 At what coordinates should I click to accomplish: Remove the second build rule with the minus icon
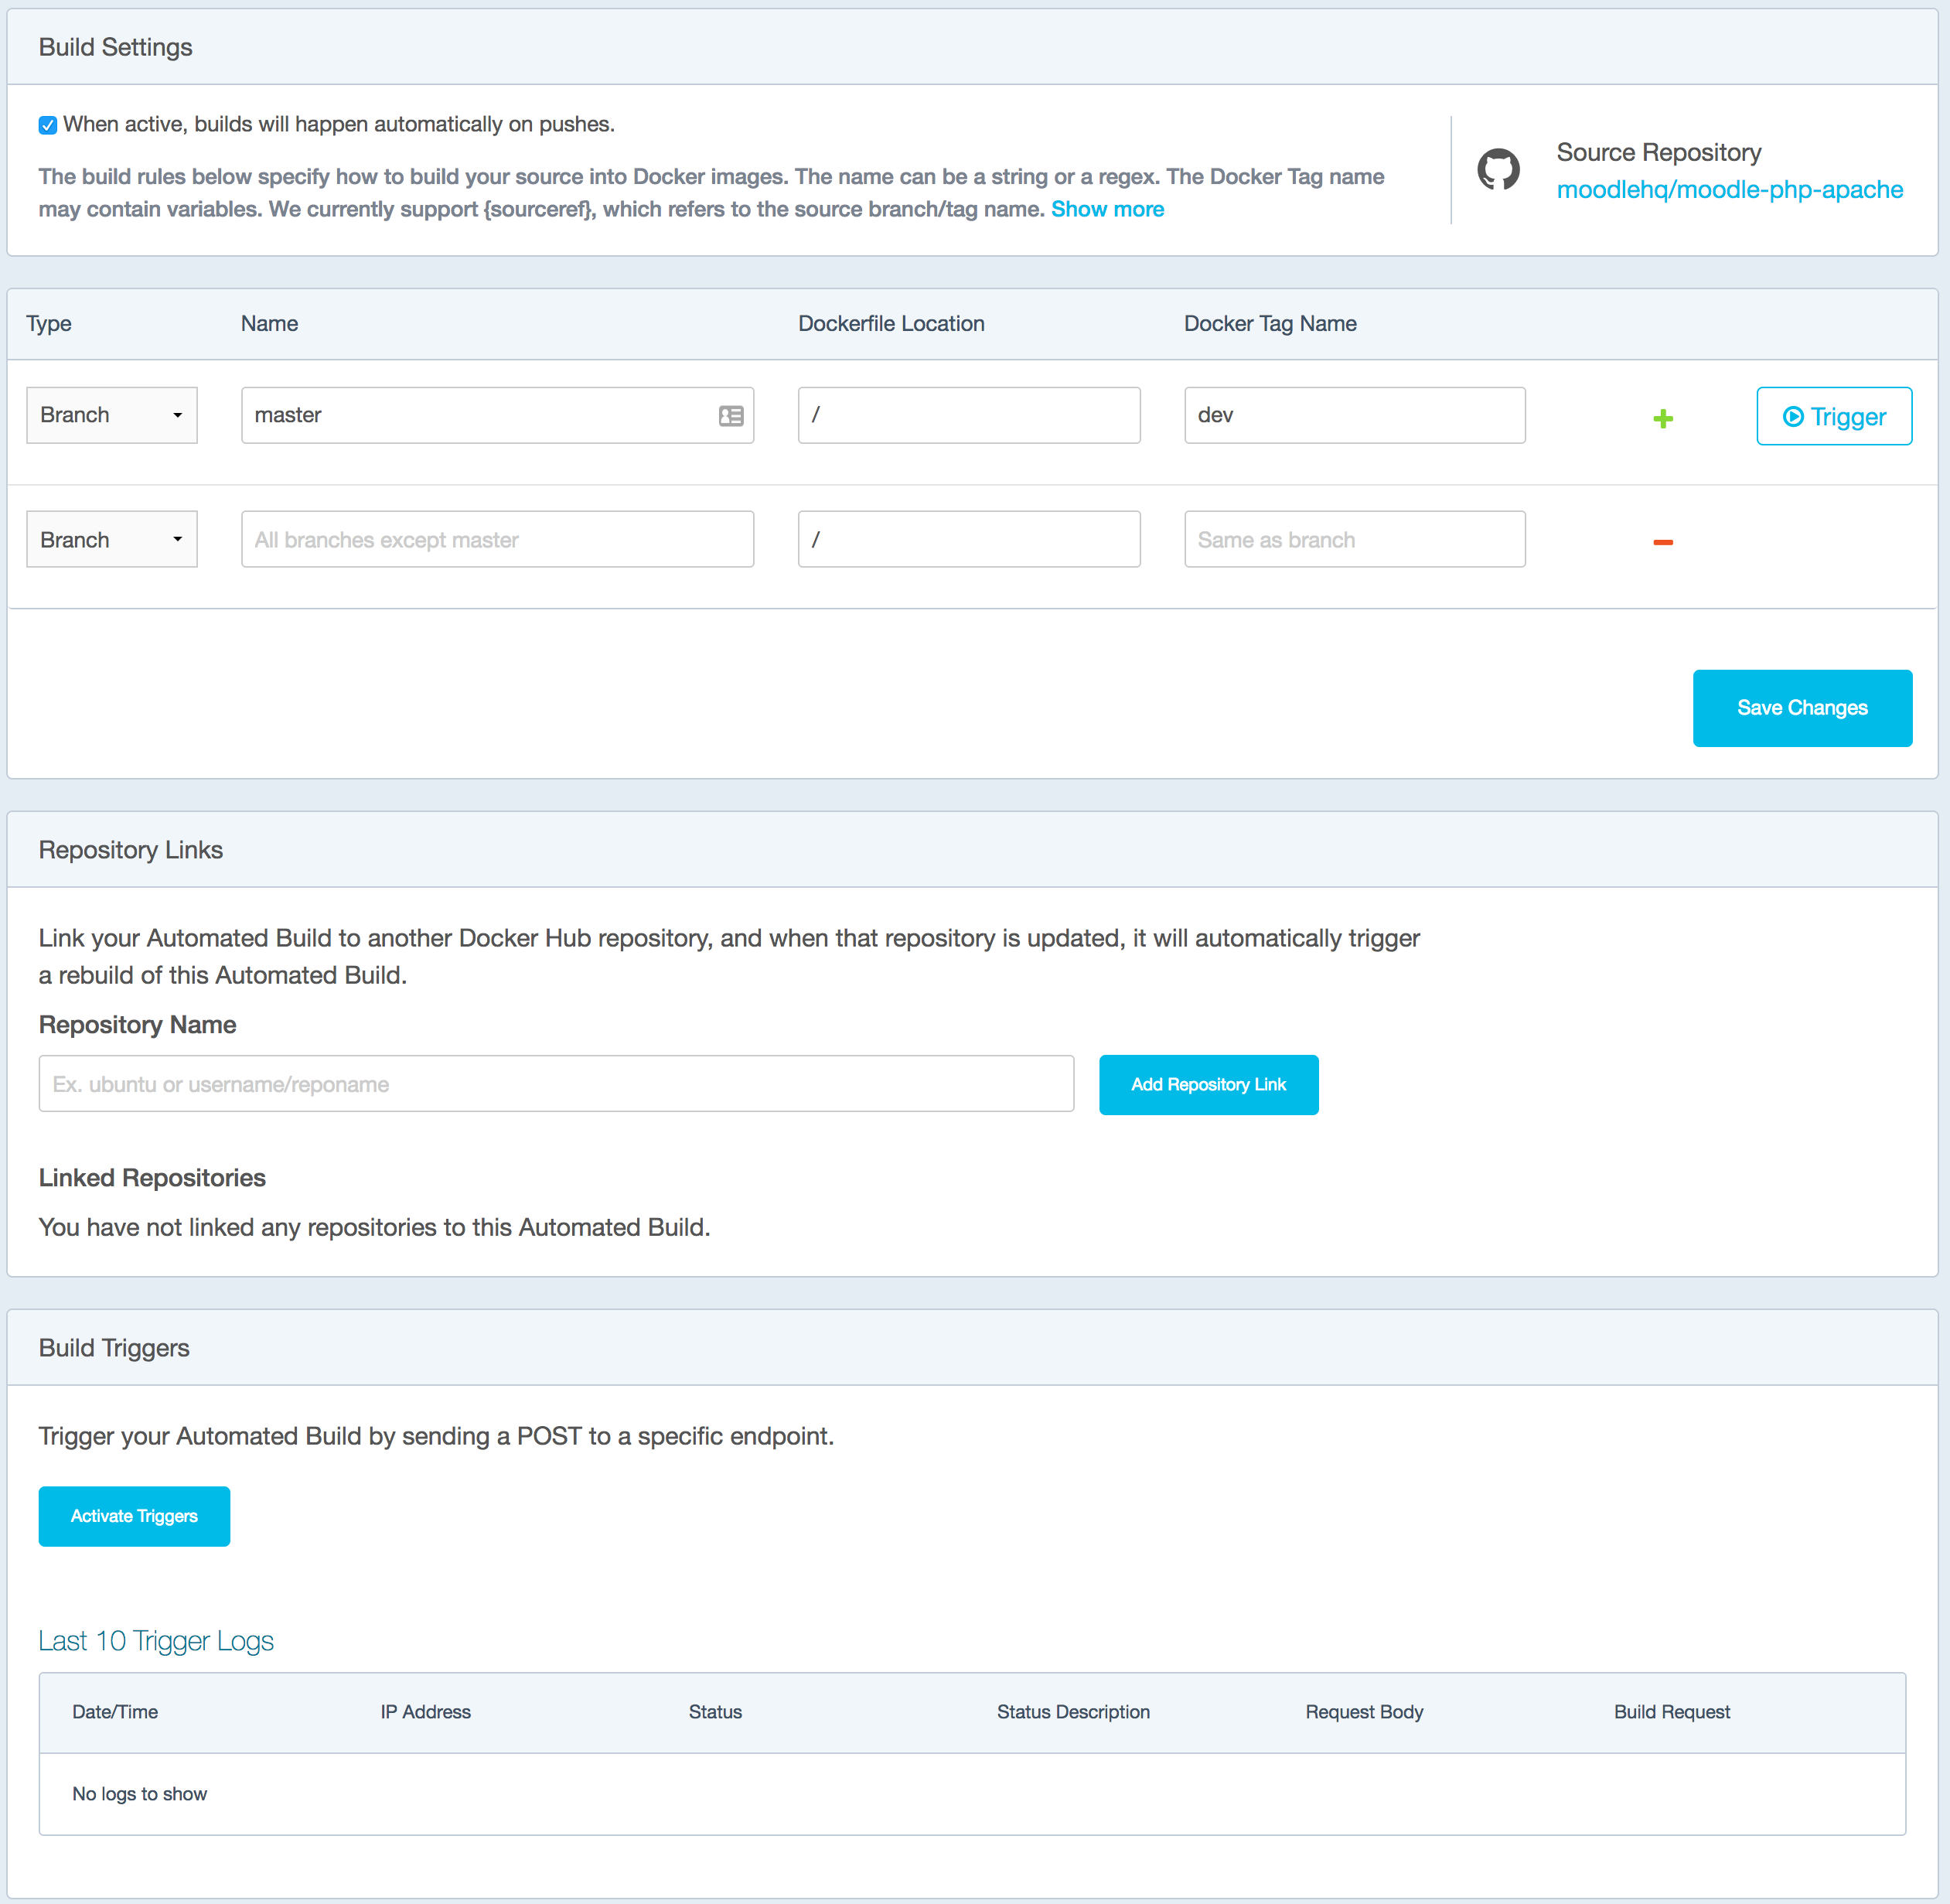[1663, 541]
